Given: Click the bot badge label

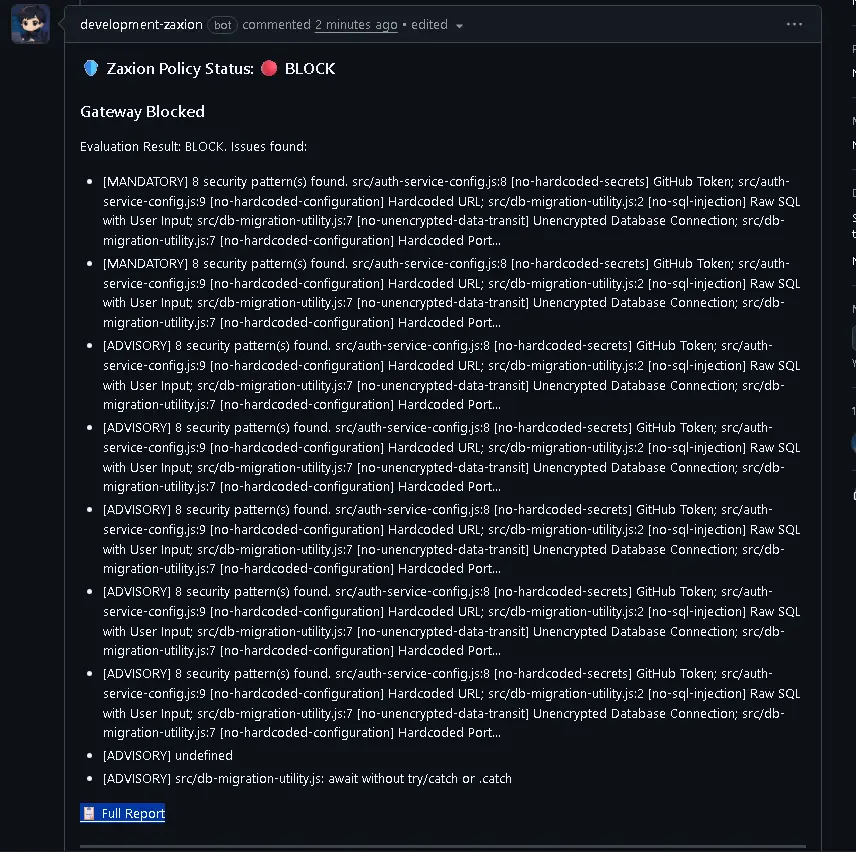Looking at the screenshot, I should pyautogui.click(x=222, y=25).
